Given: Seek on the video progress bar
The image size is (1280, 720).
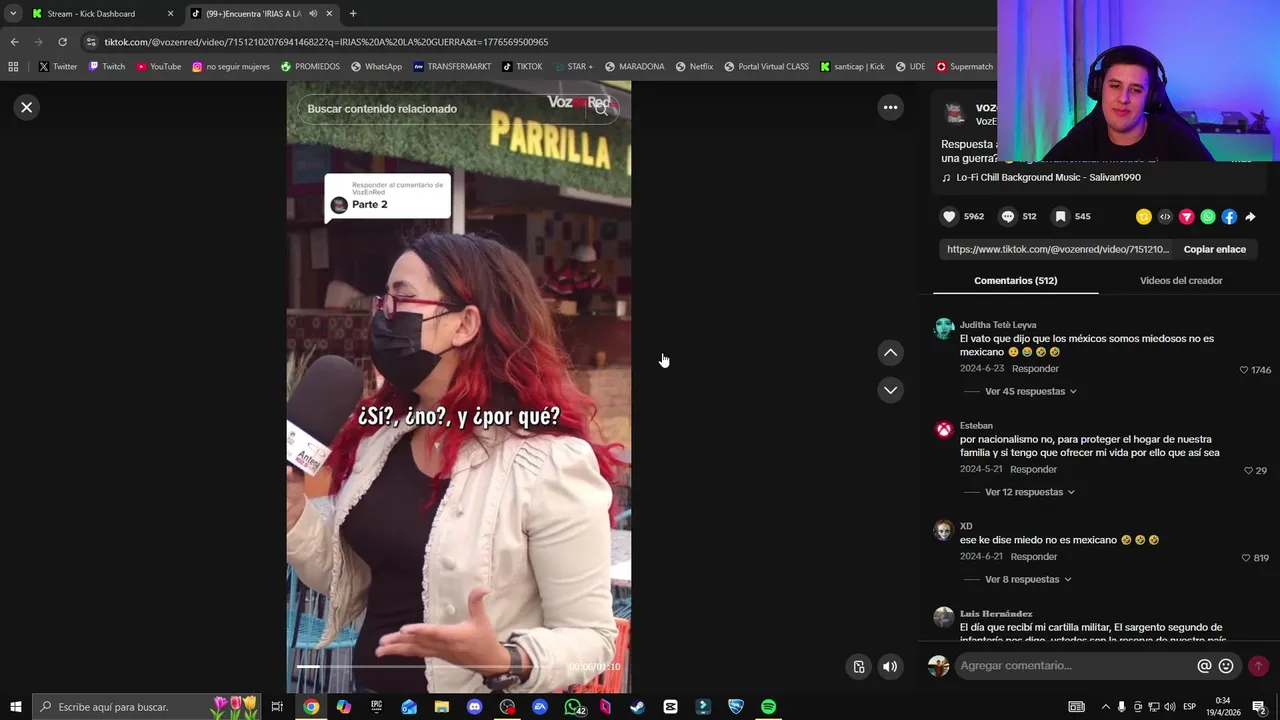Looking at the screenshot, I should pos(428,667).
